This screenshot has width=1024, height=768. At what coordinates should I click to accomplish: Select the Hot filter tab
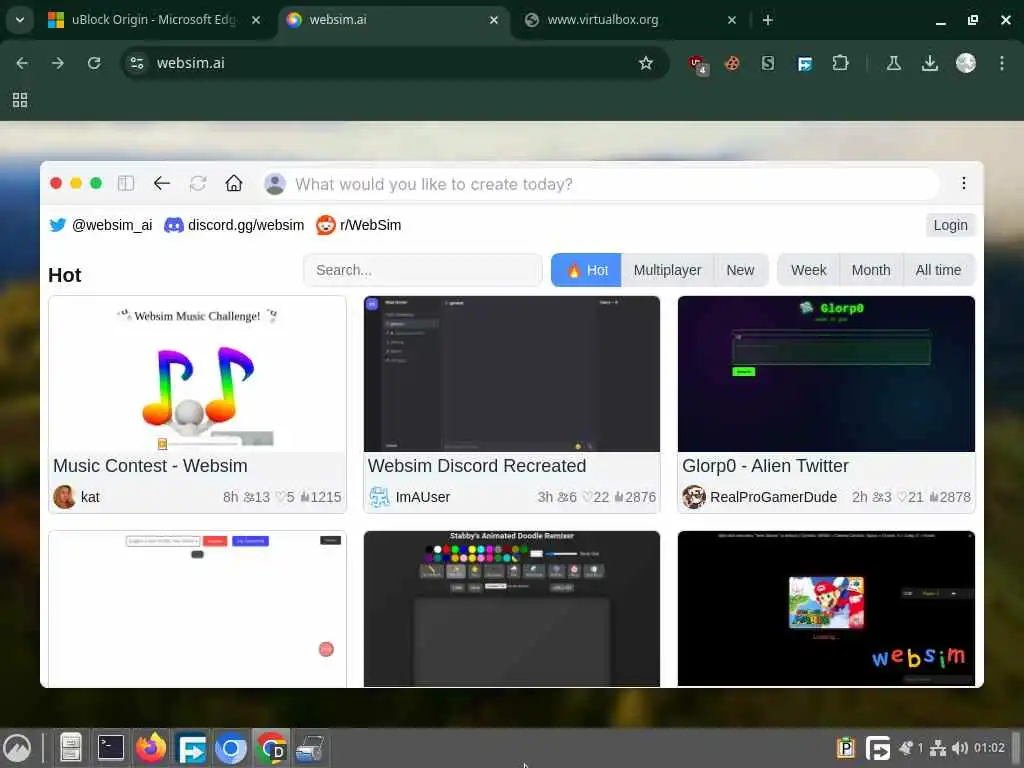pyautogui.click(x=586, y=270)
